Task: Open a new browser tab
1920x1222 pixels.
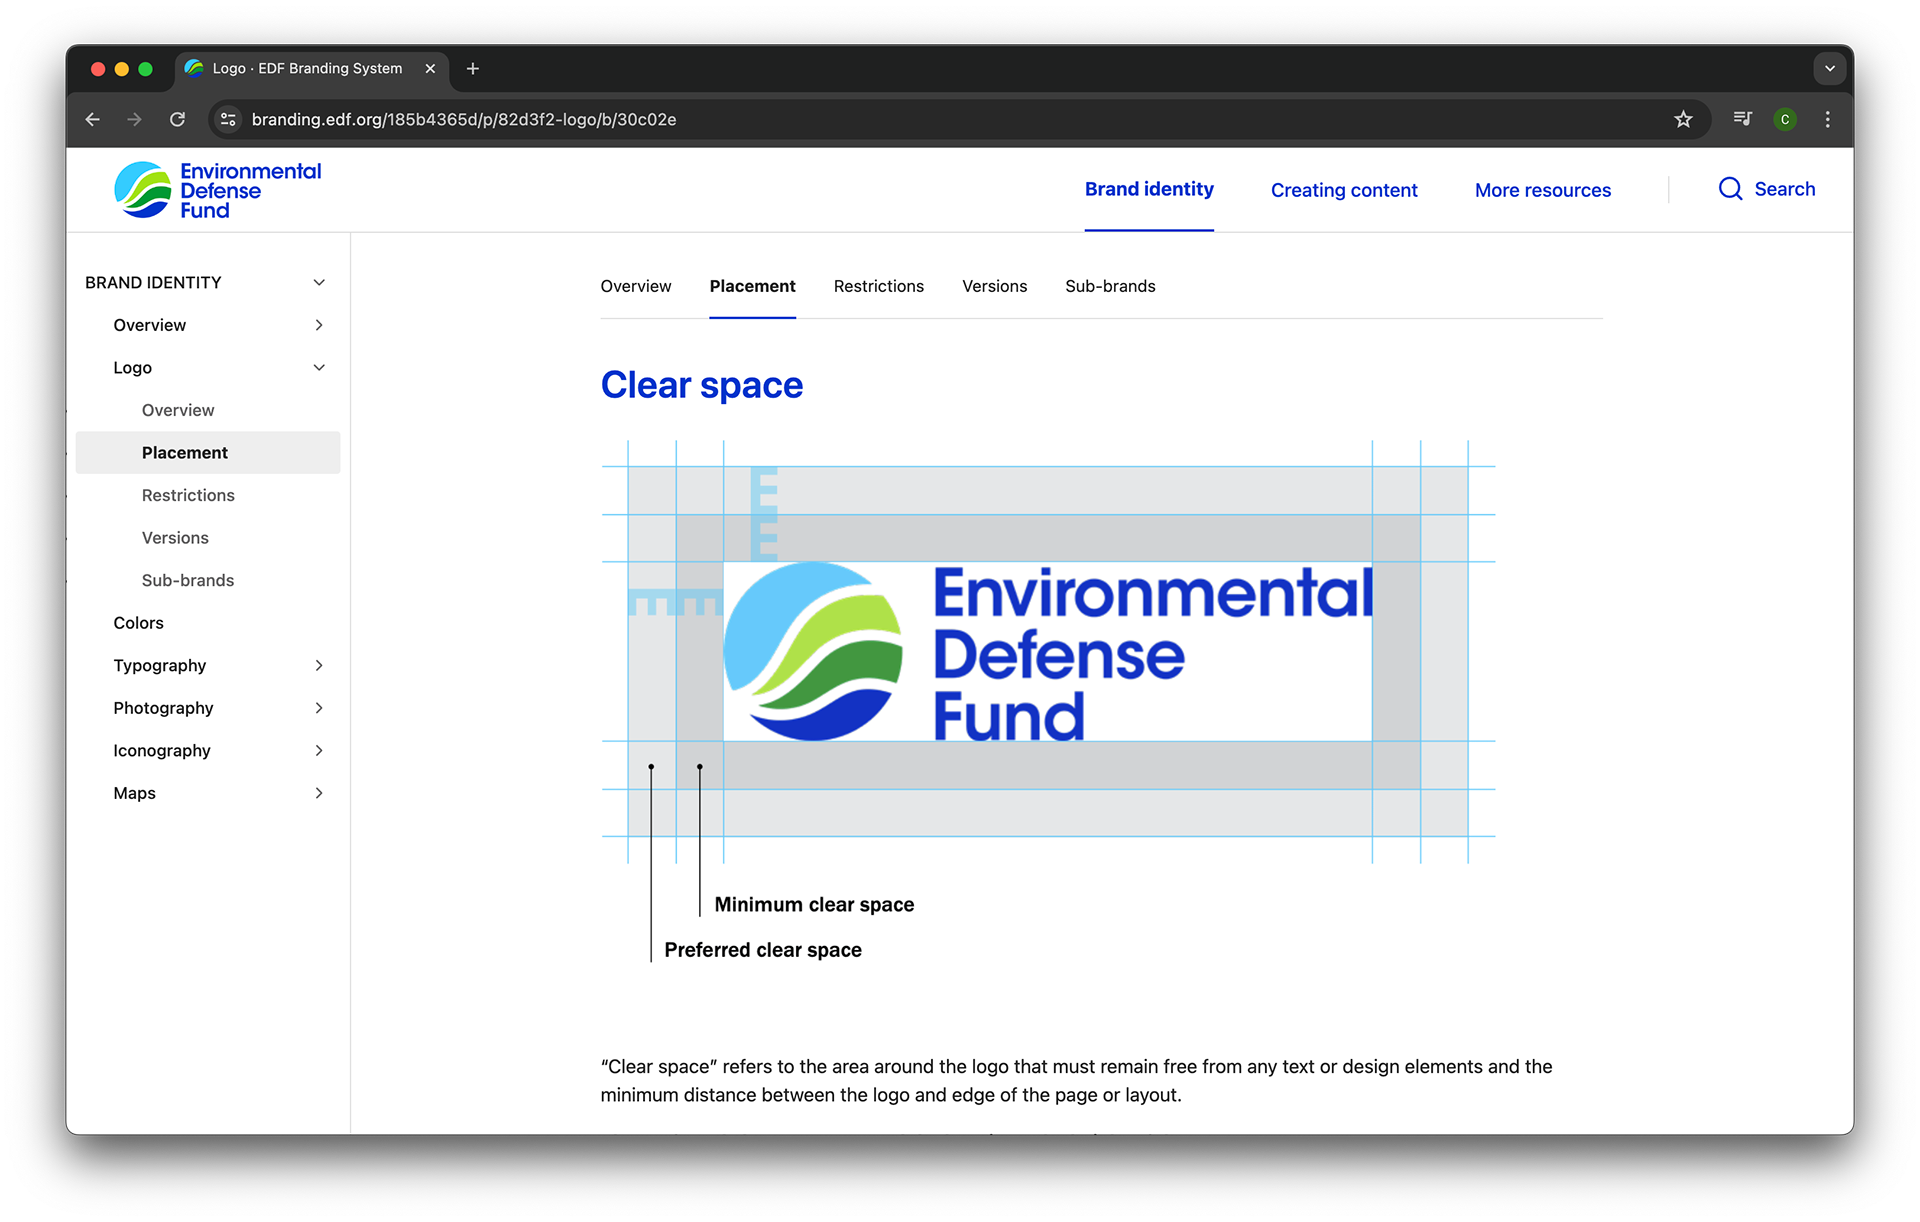Action: pos(473,69)
